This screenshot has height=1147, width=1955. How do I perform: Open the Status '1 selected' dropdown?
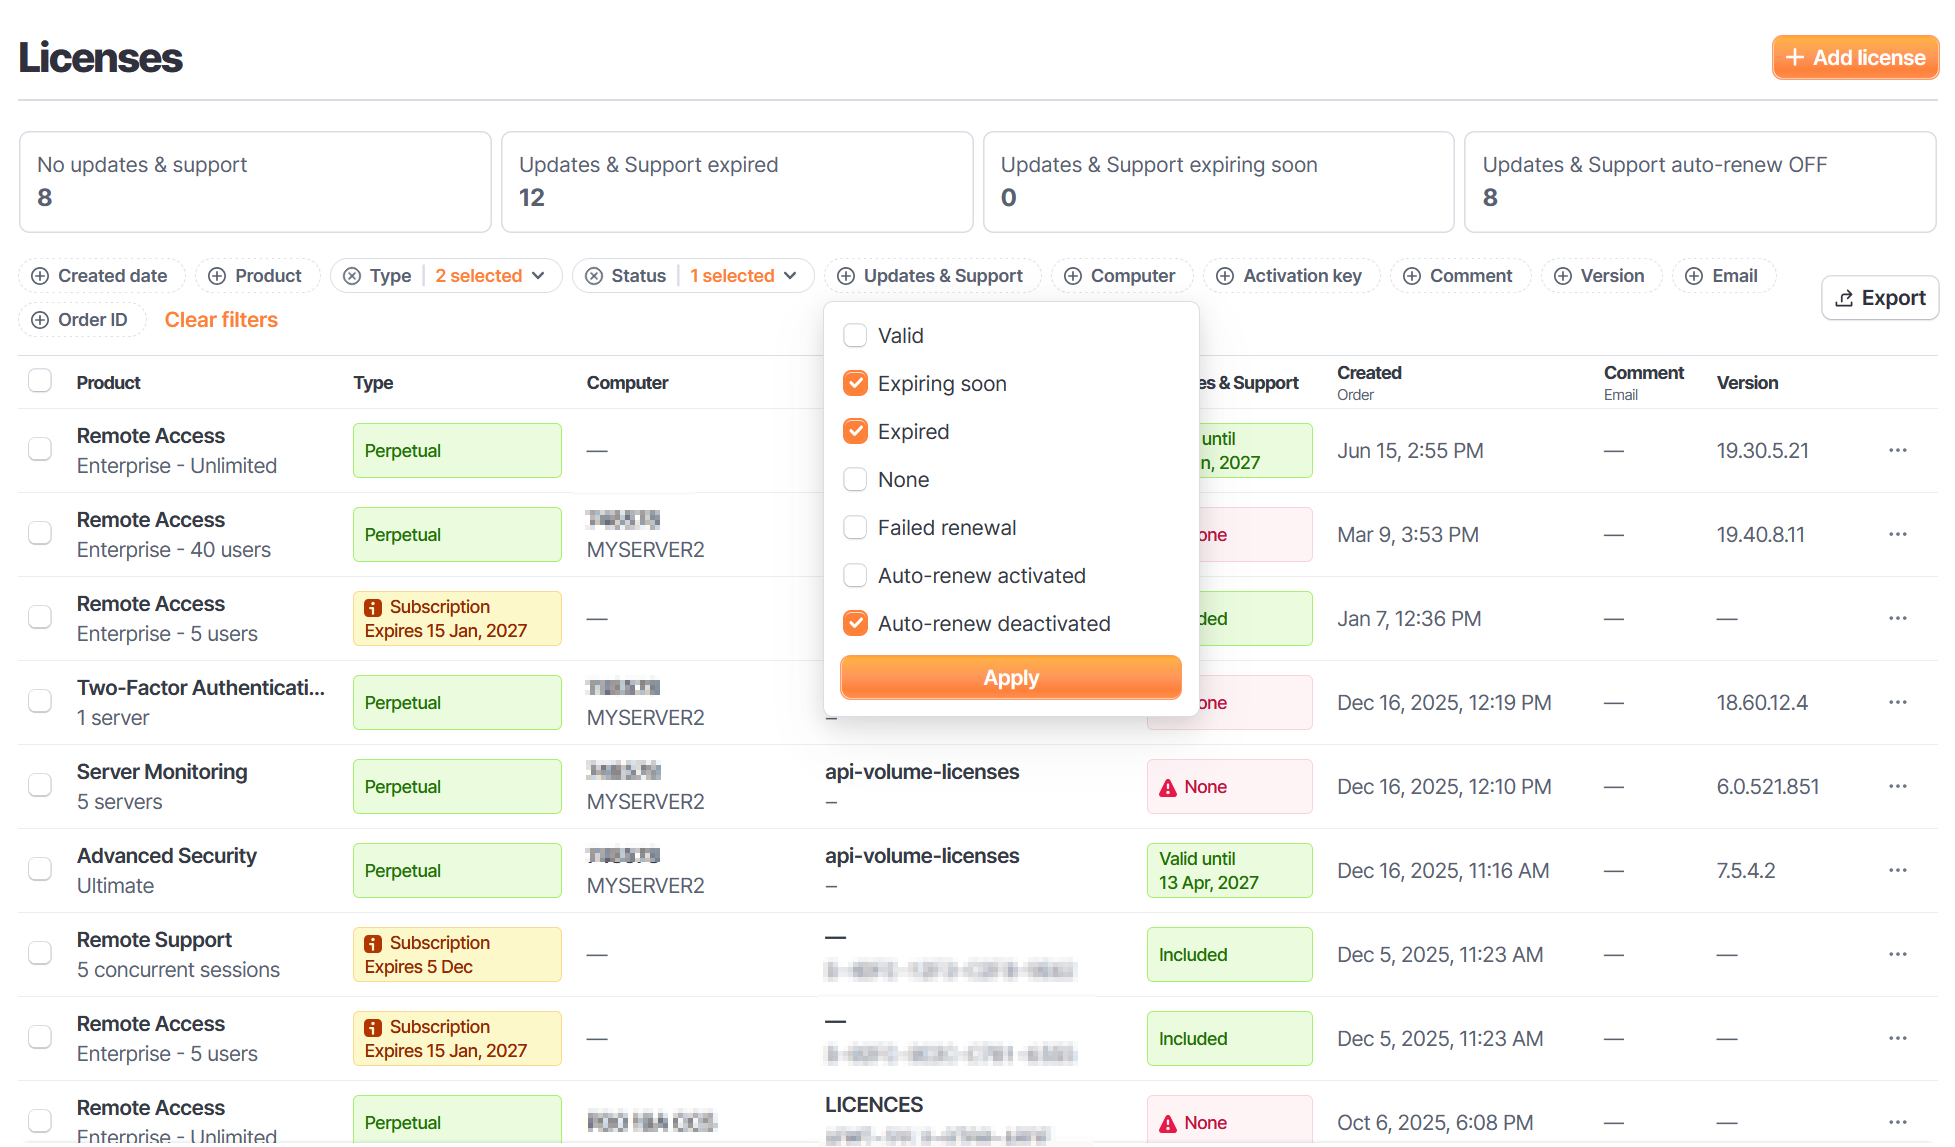[744, 276]
